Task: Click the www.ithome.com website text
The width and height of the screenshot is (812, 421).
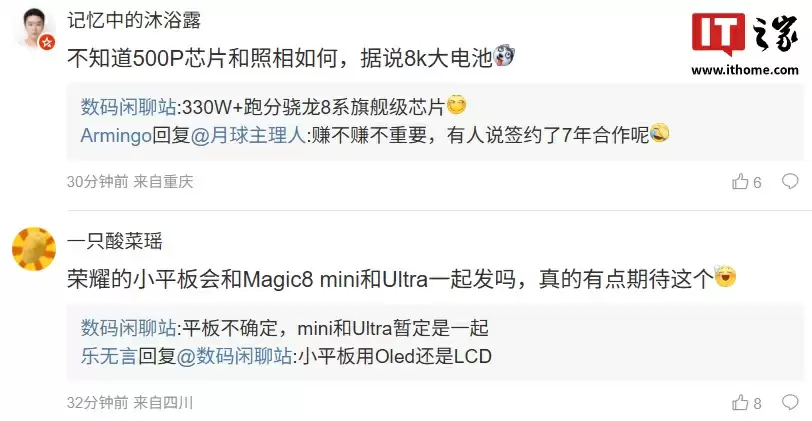Action: click(x=745, y=70)
